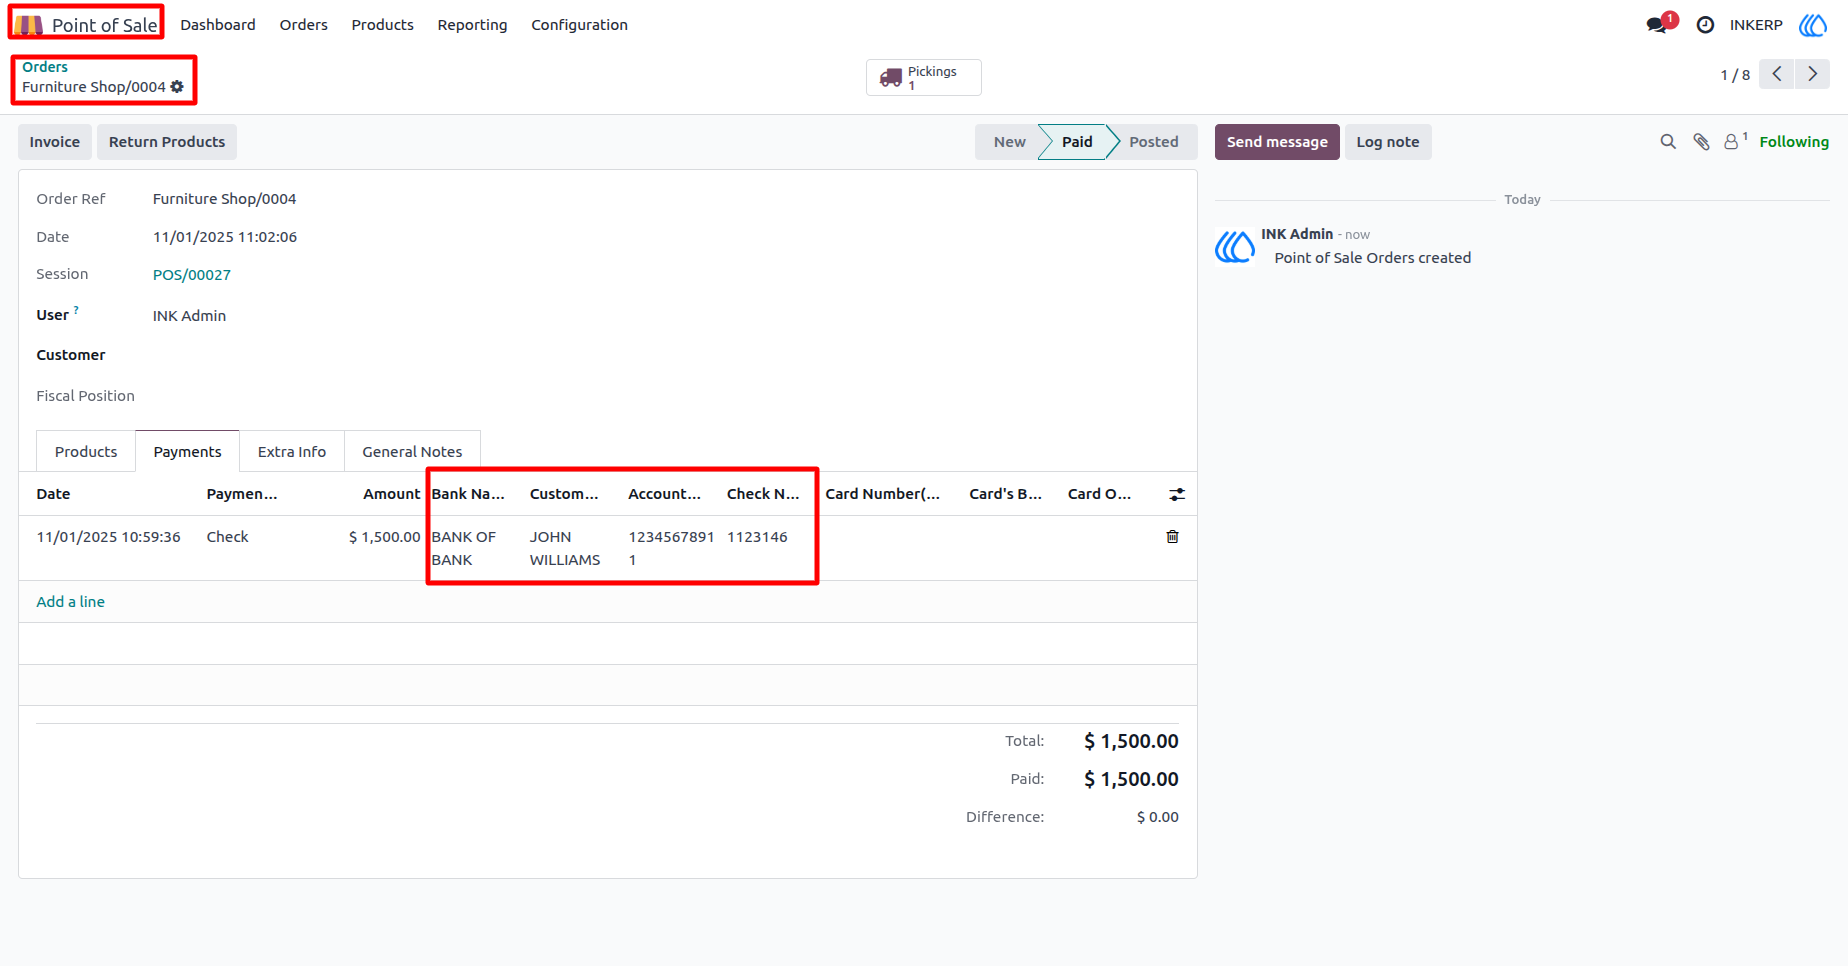Screen dimensions: 1848x966
Task: Switch to the Products tab
Action: [86, 452]
